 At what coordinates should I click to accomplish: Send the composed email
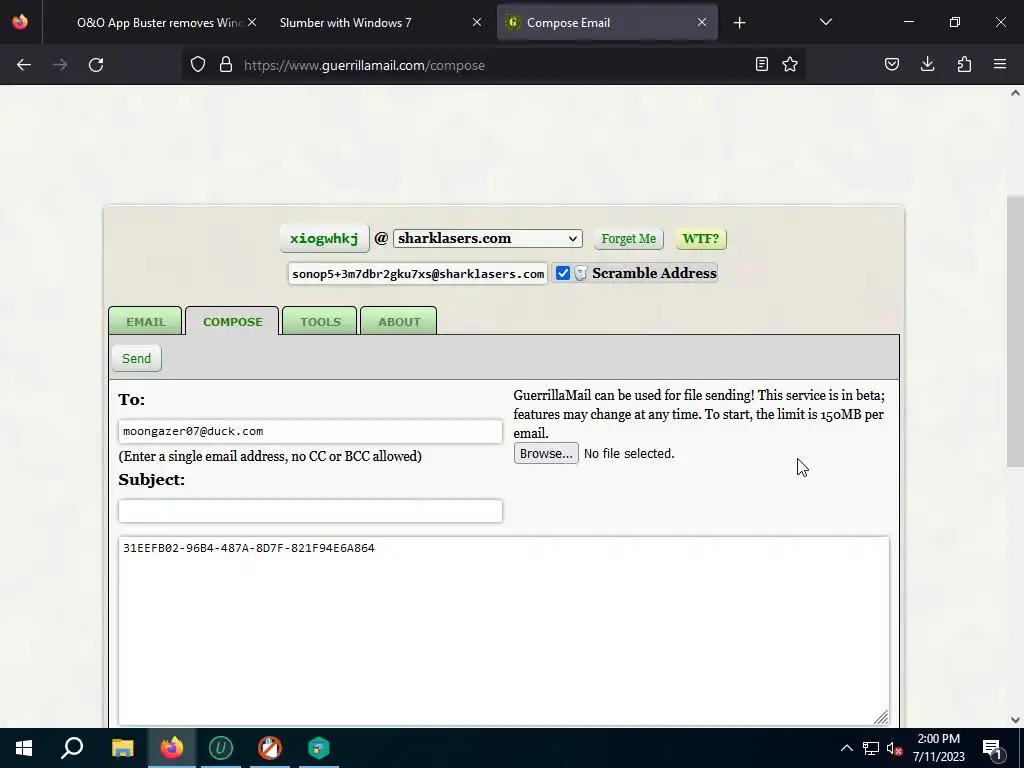point(136,359)
